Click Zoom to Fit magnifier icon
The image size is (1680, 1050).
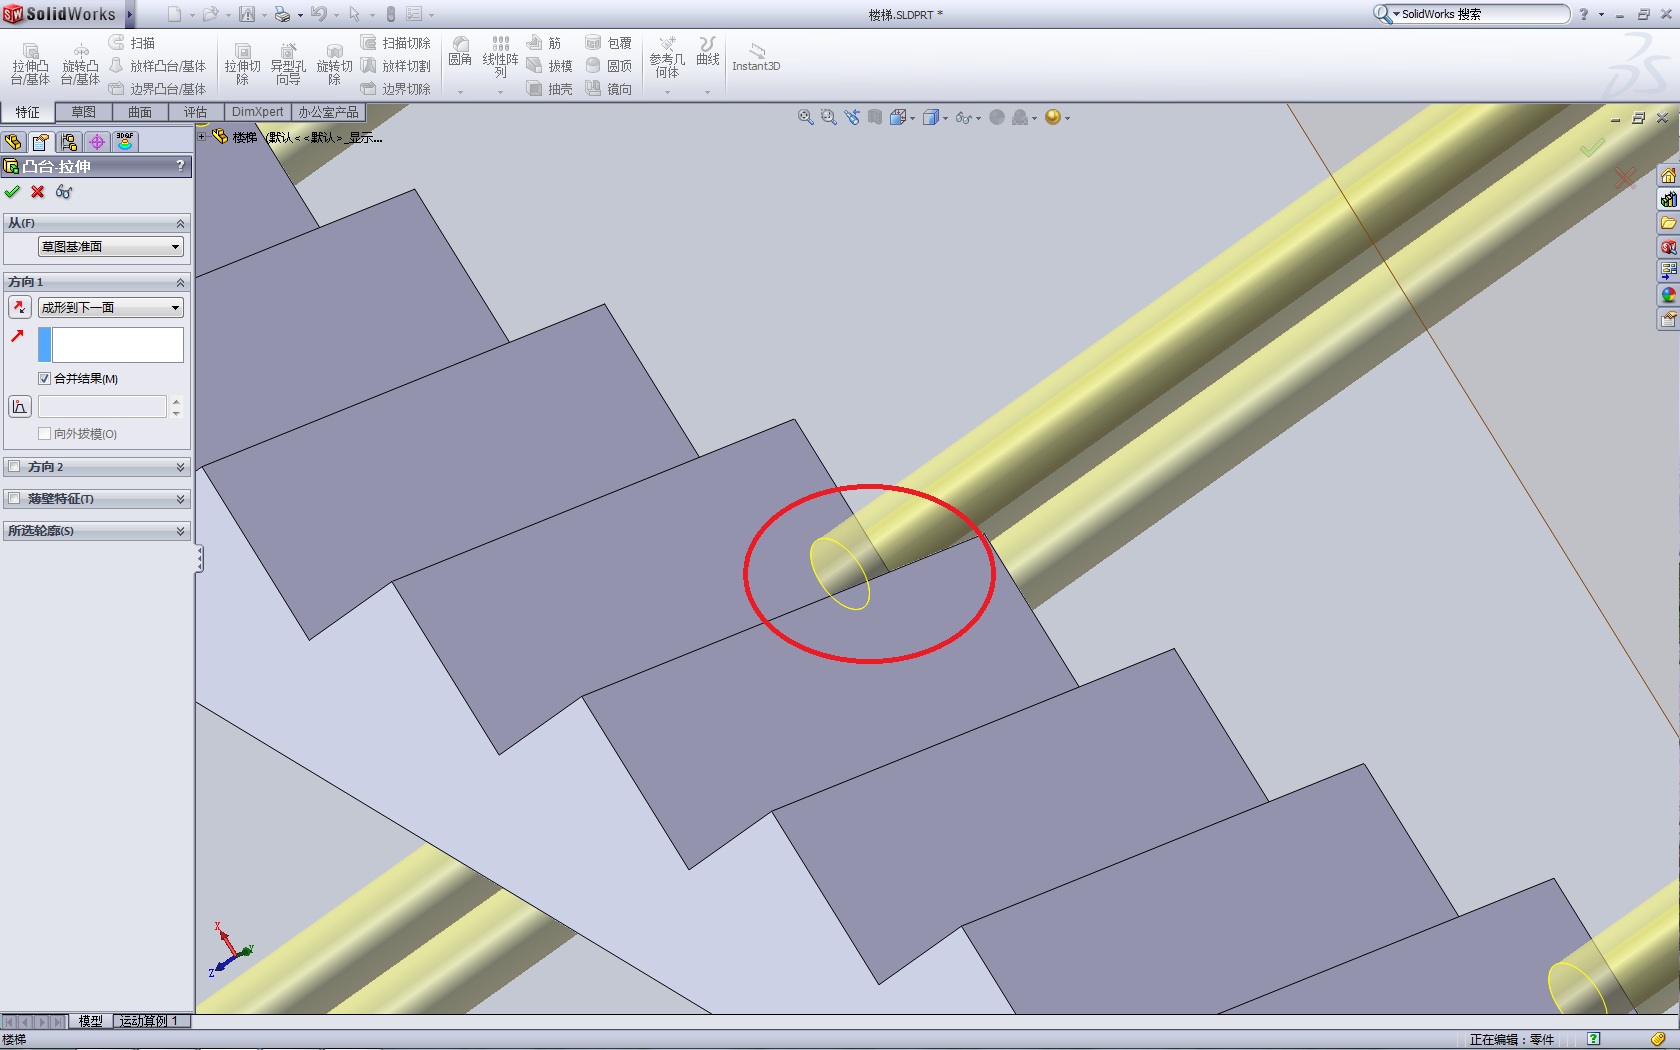(805, 117)
